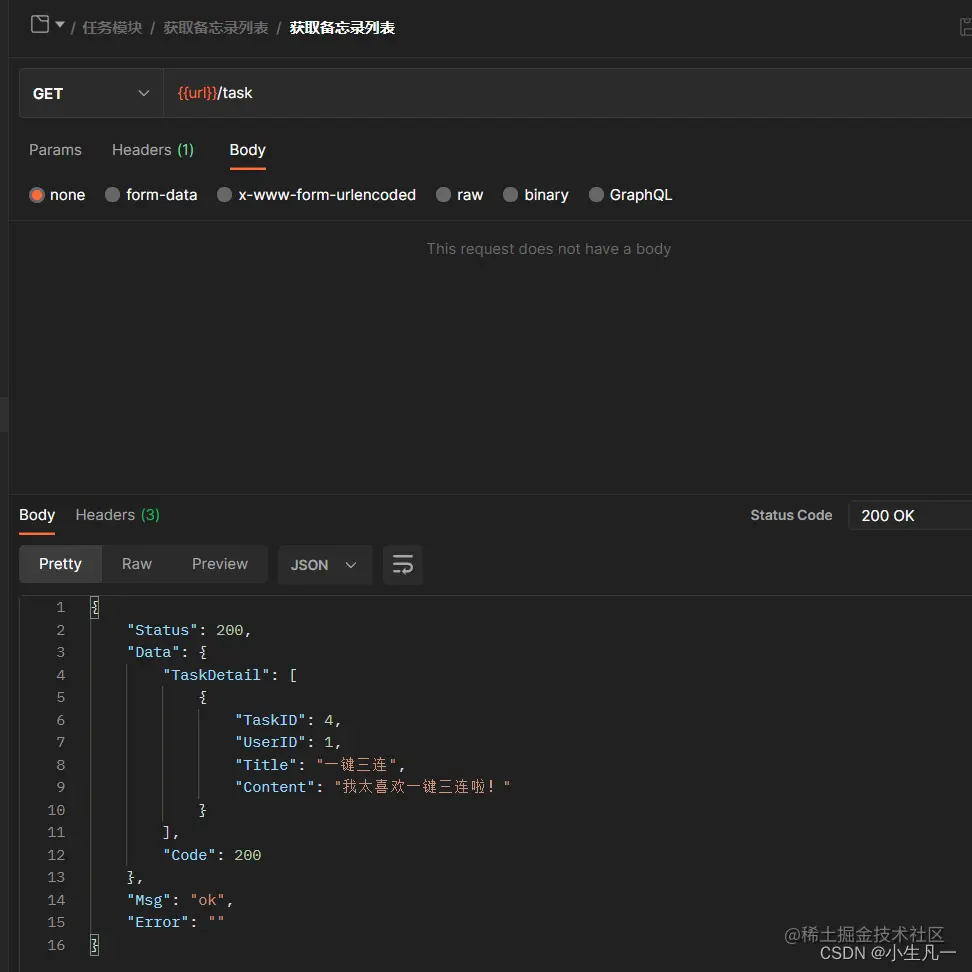Click the "Msg": "ok" line
The height and width of the screenshot is (972, 972).
point(180,900)
